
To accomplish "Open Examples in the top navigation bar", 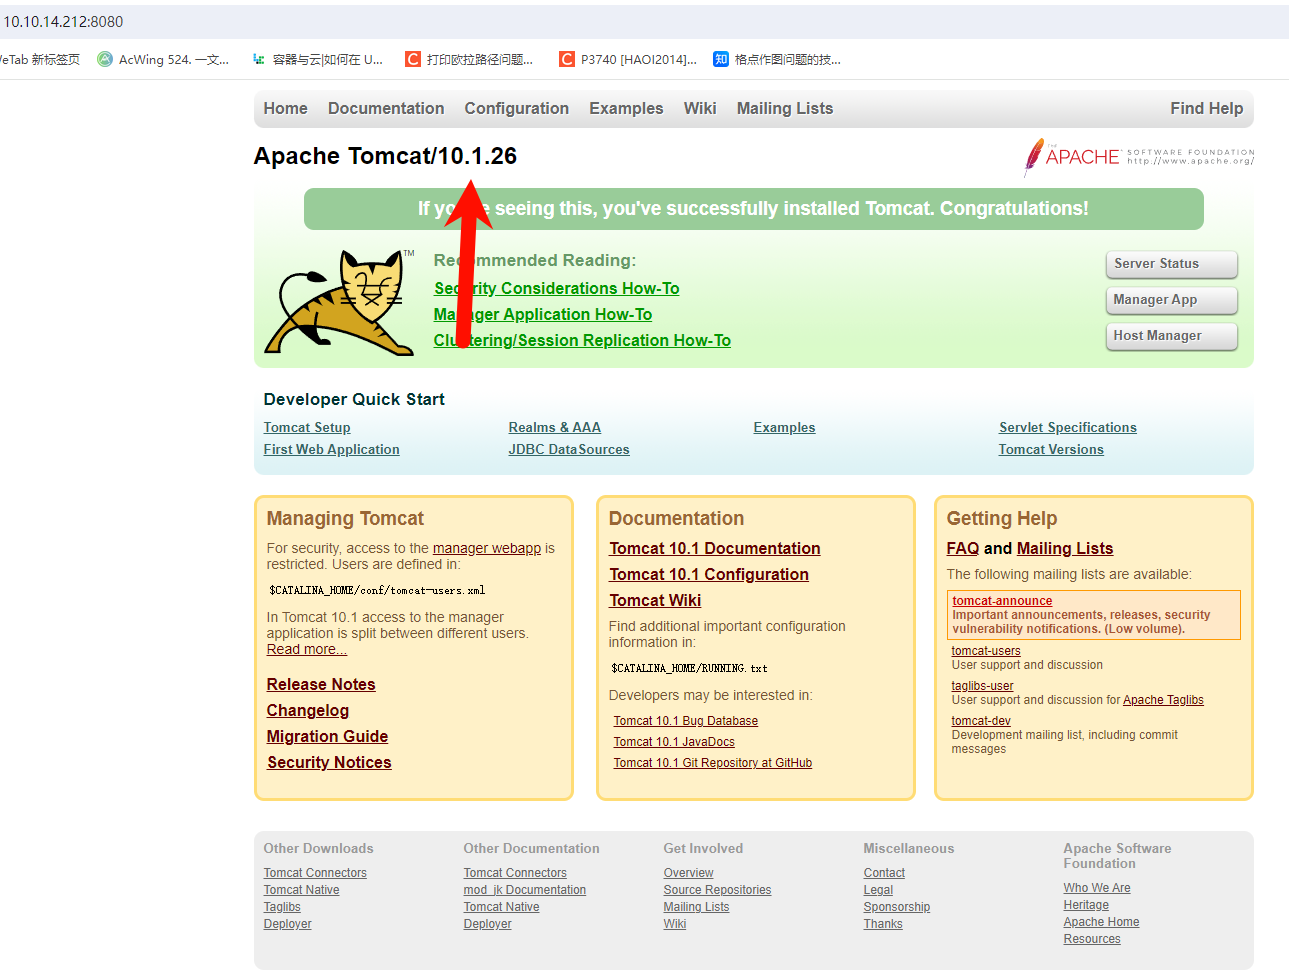I will [x=626, y=108].
